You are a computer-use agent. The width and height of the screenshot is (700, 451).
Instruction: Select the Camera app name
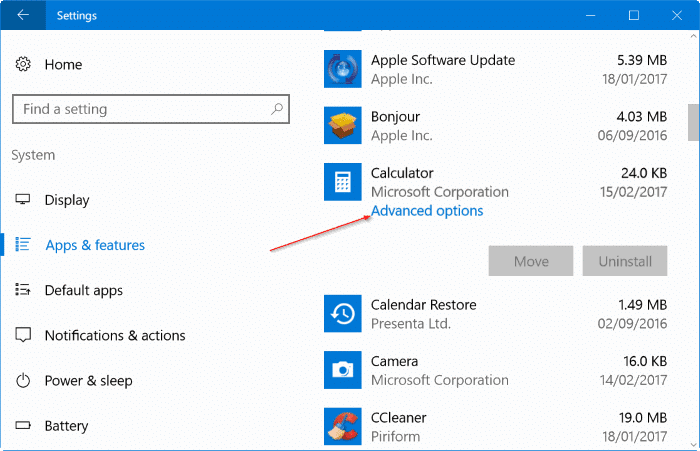[394, 361]
